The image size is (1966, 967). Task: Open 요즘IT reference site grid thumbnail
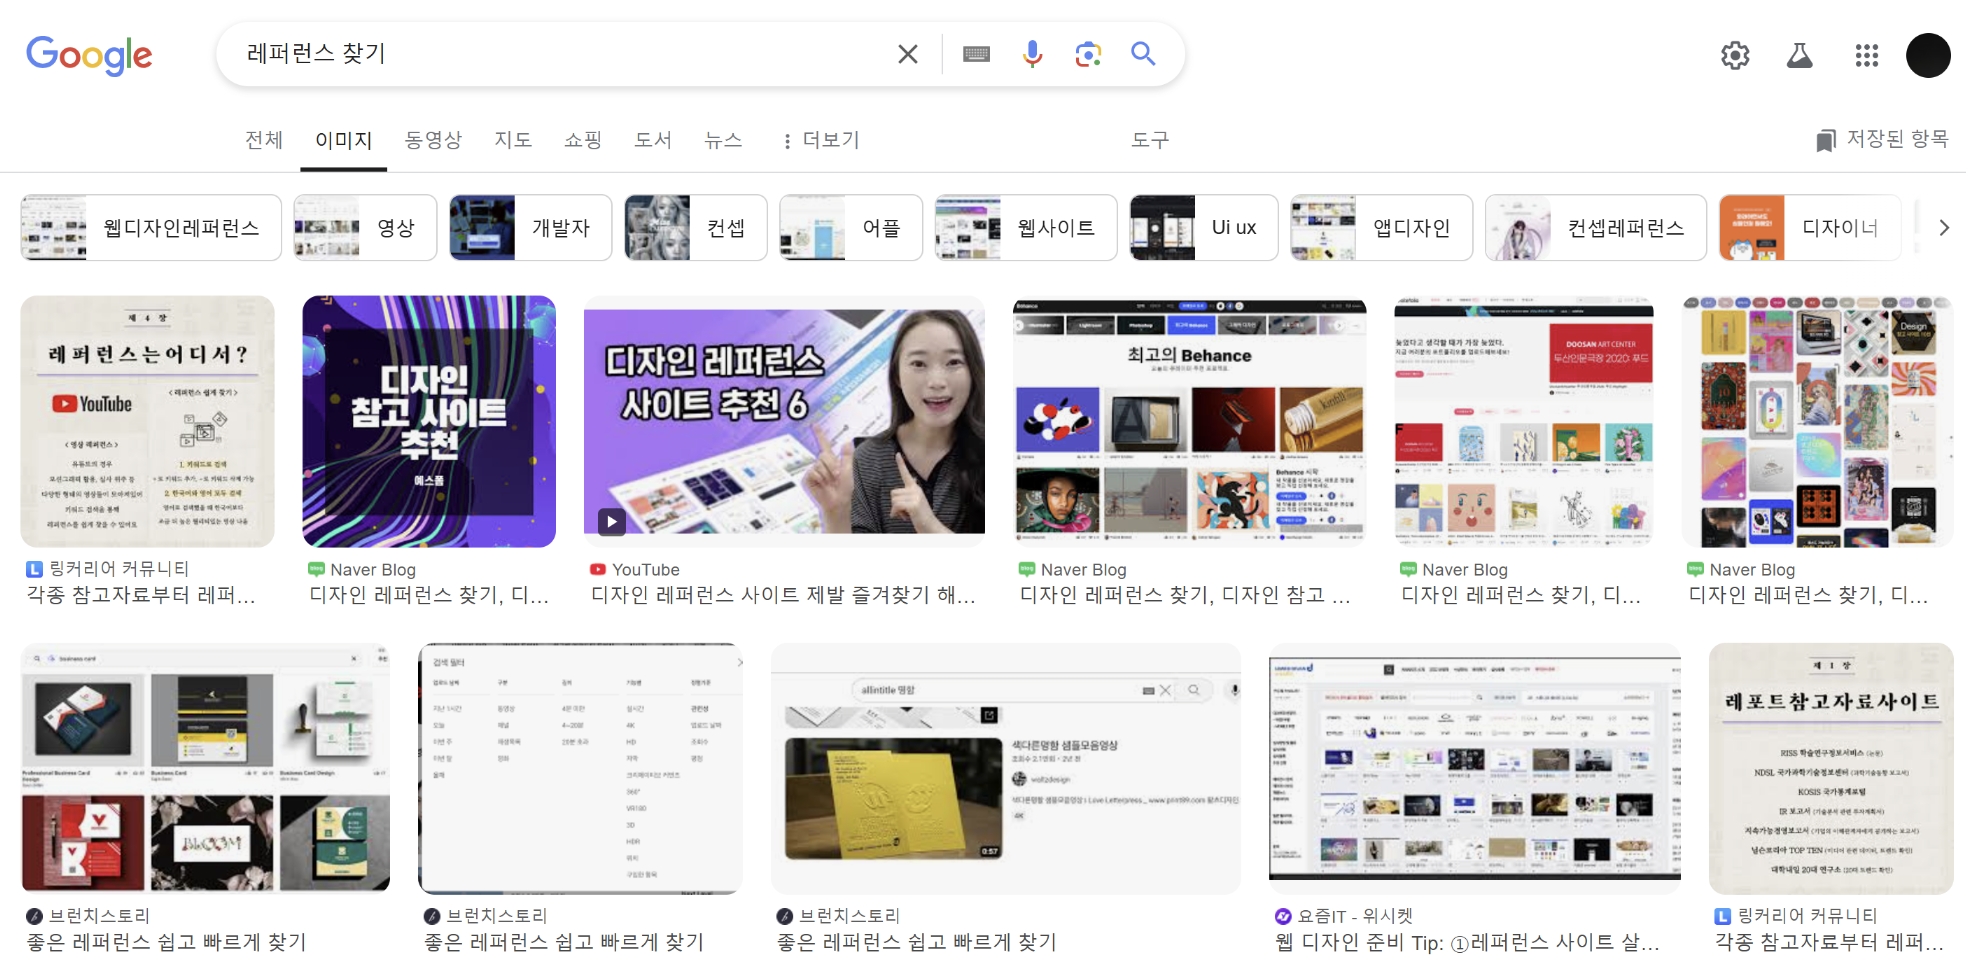(x=1475, y=768)
